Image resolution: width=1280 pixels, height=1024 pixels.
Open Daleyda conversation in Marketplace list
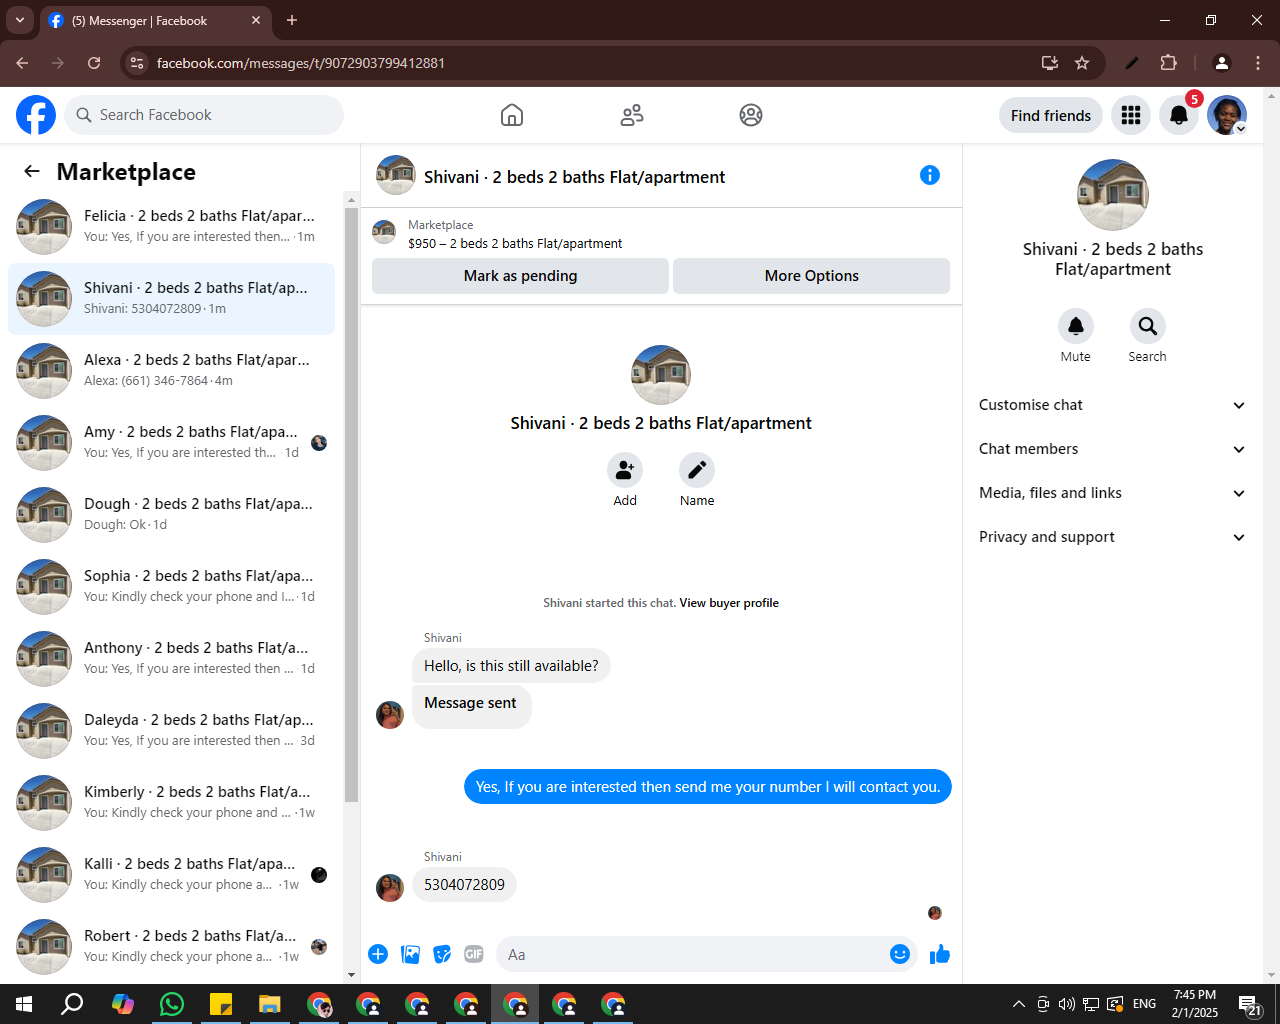pyautogui.click(x=171, y=731)
